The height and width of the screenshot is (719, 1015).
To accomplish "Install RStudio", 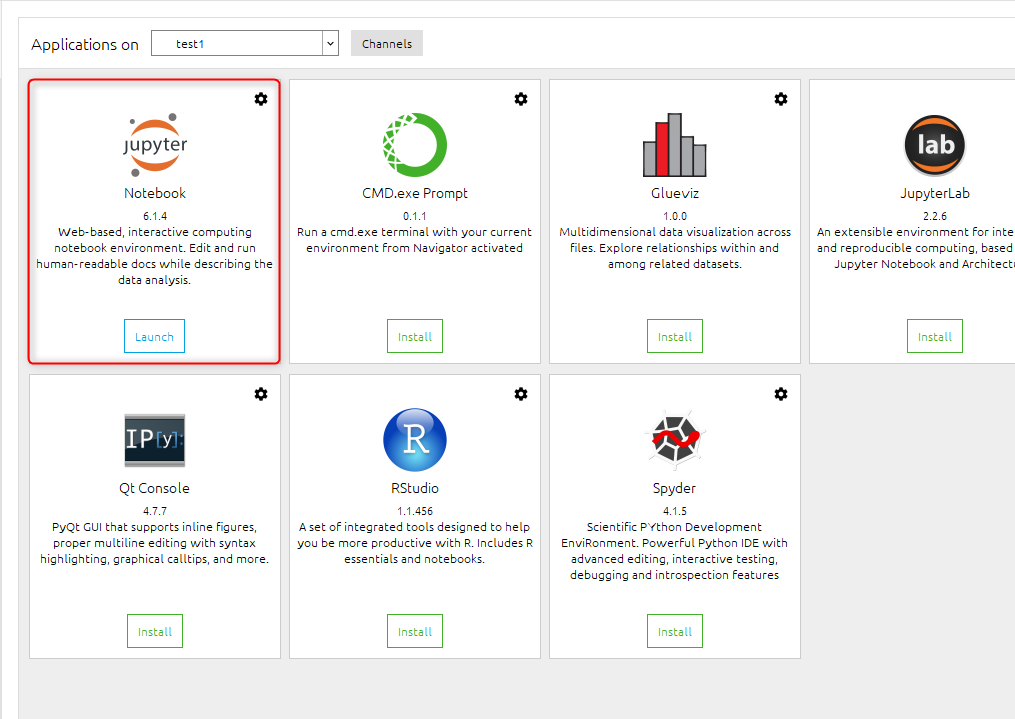I will 415,631.
